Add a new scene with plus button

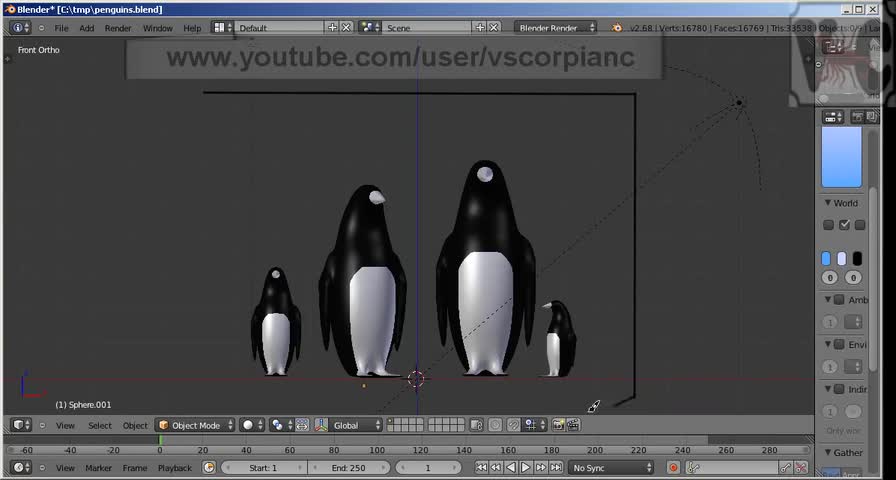(x=480, y=27)
